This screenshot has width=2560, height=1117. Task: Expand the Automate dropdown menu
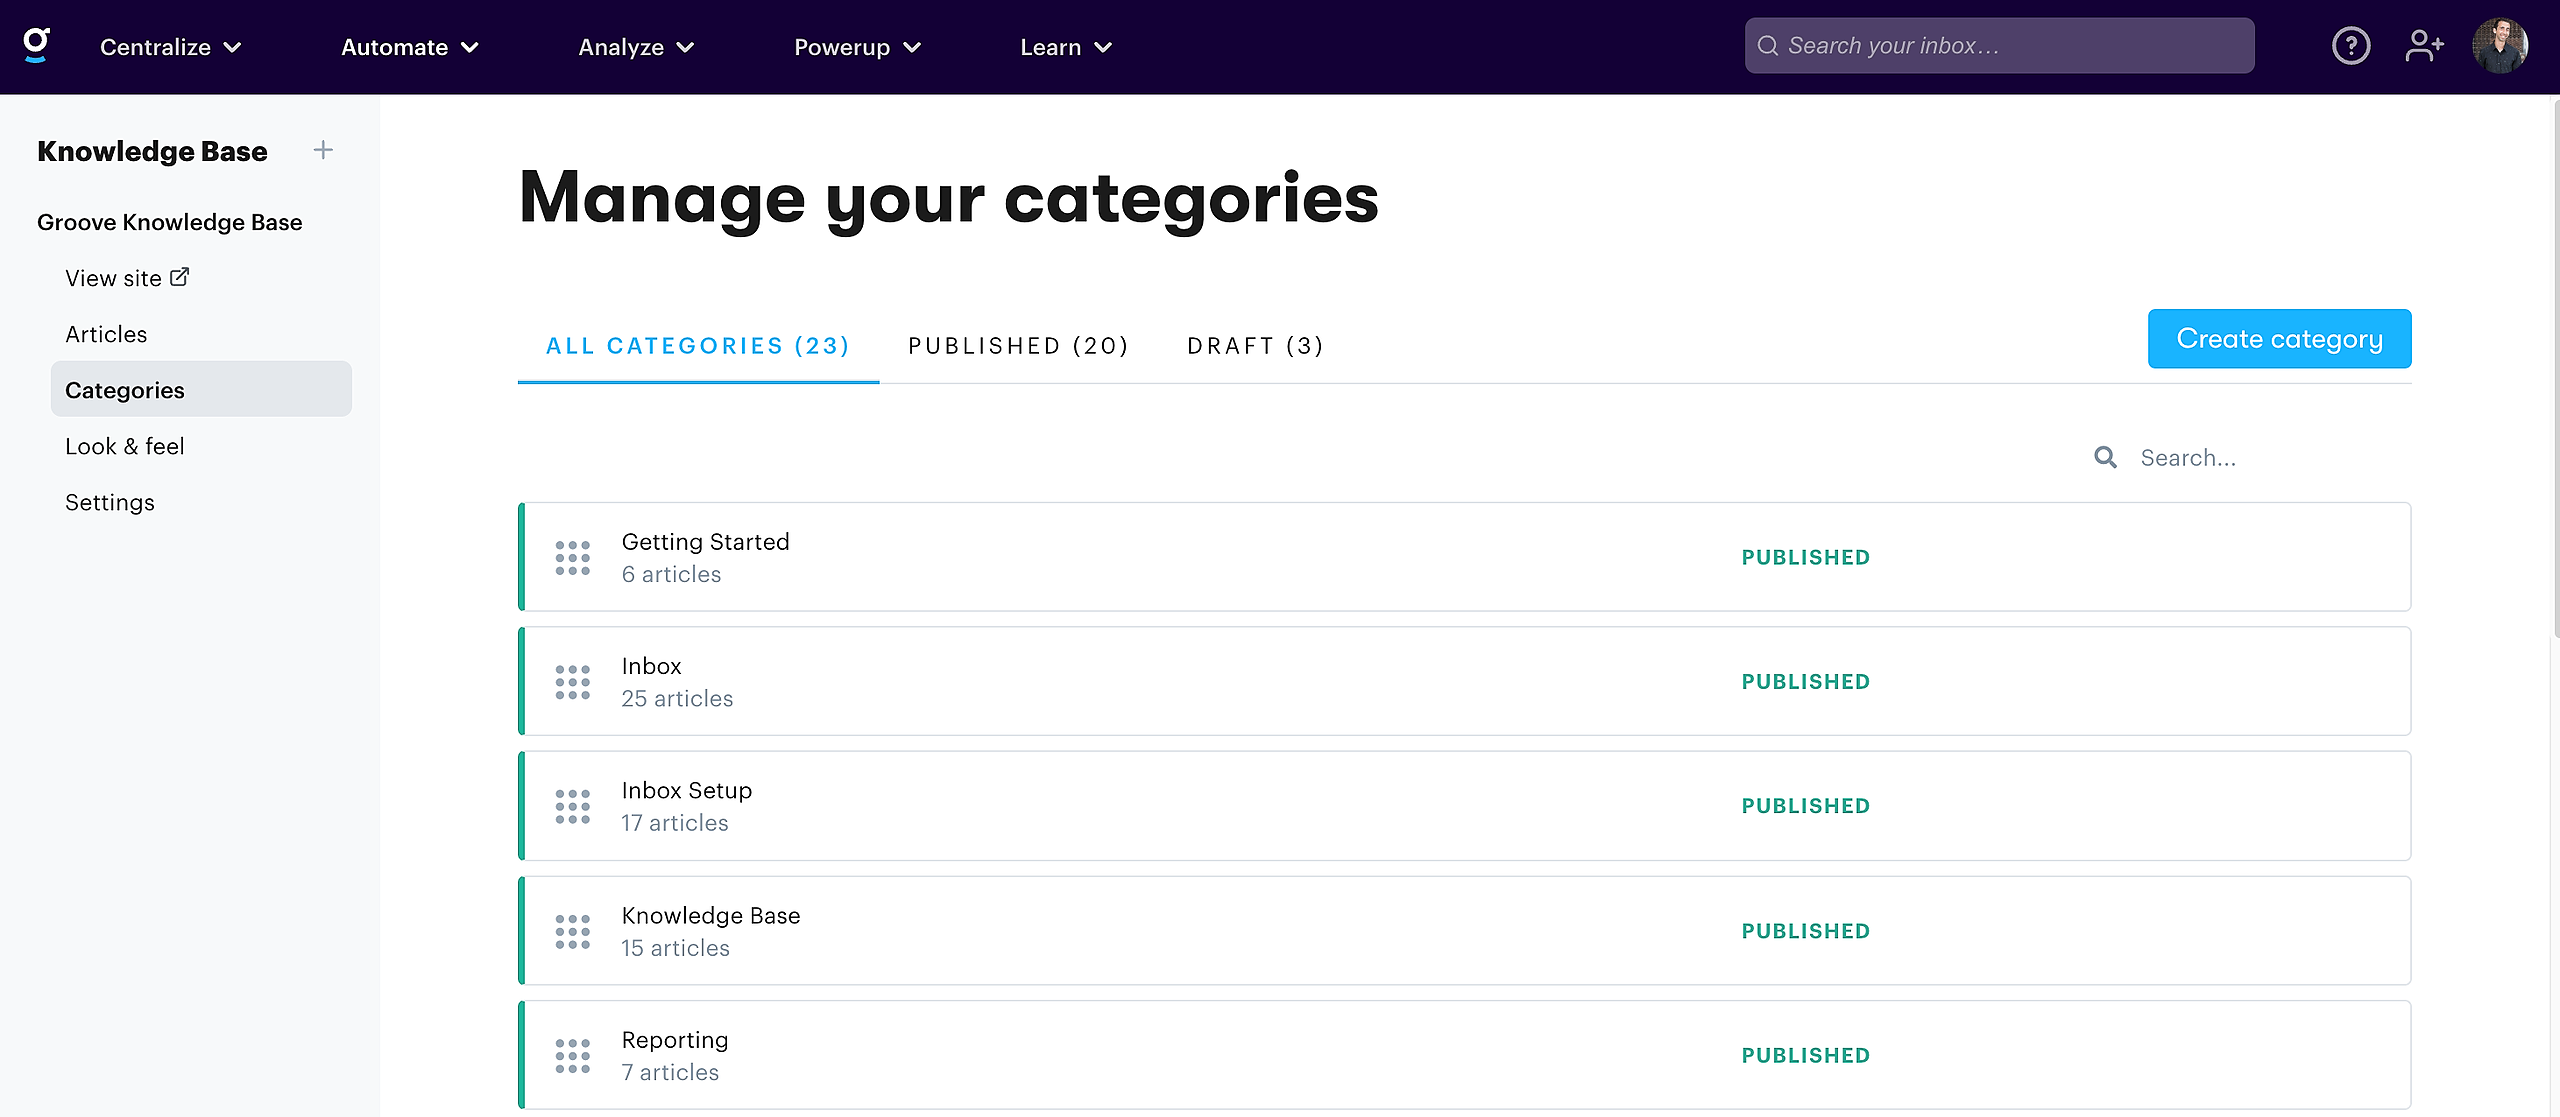409,47
